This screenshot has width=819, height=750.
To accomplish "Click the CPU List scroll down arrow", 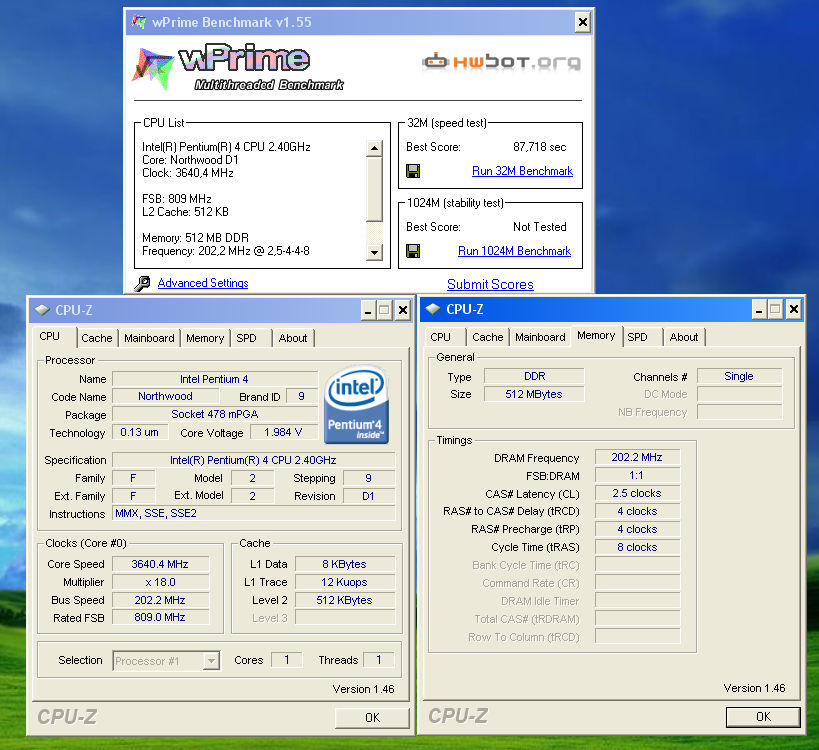I will [374, 252].
